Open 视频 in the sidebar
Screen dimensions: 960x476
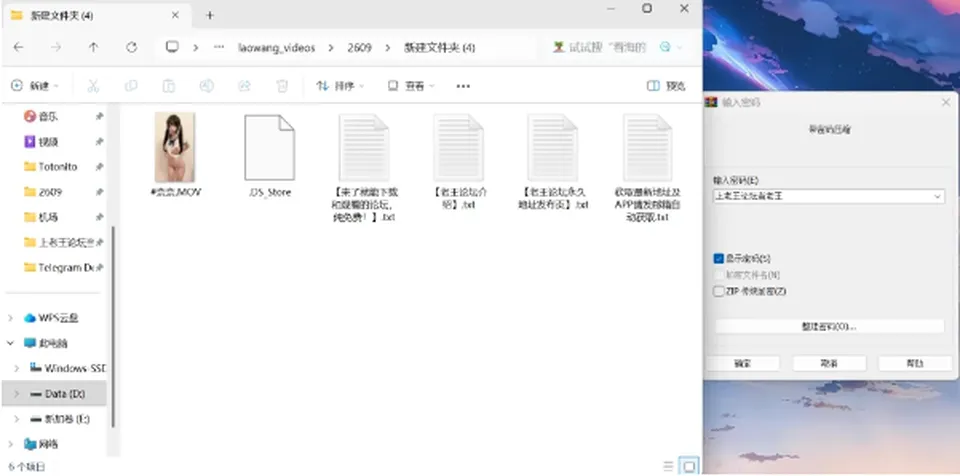tap(48, 142)
